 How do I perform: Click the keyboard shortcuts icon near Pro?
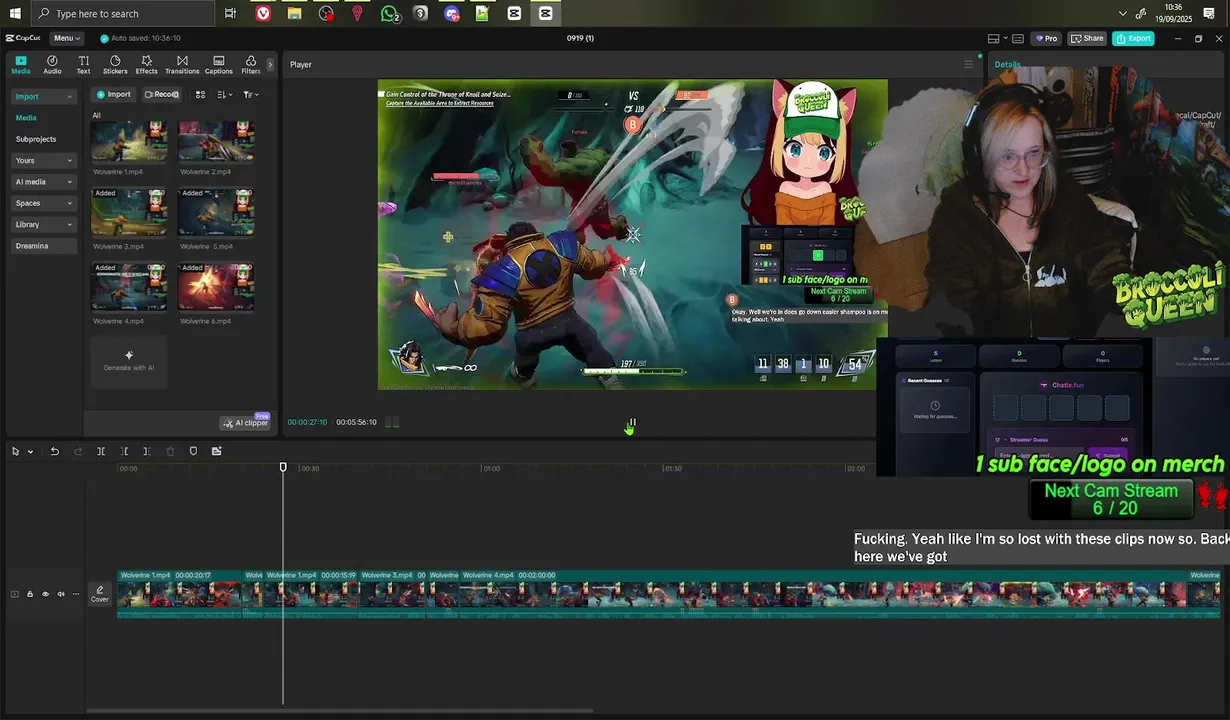(1018, 38)
